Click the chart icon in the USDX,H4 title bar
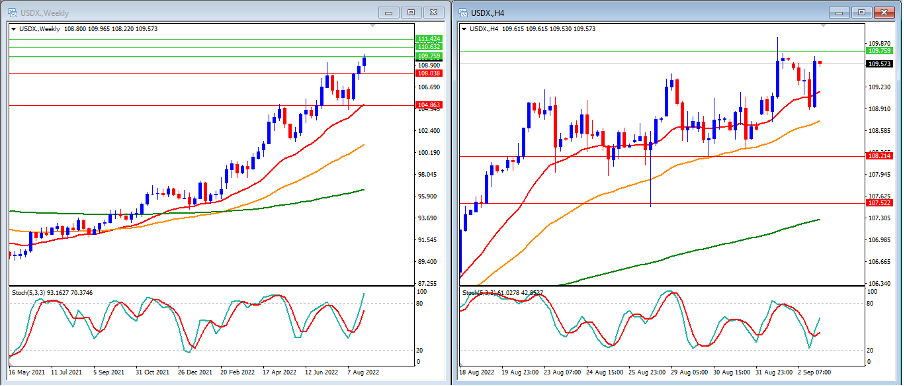This screenshot has height=386, width=904. coord(463,12)
